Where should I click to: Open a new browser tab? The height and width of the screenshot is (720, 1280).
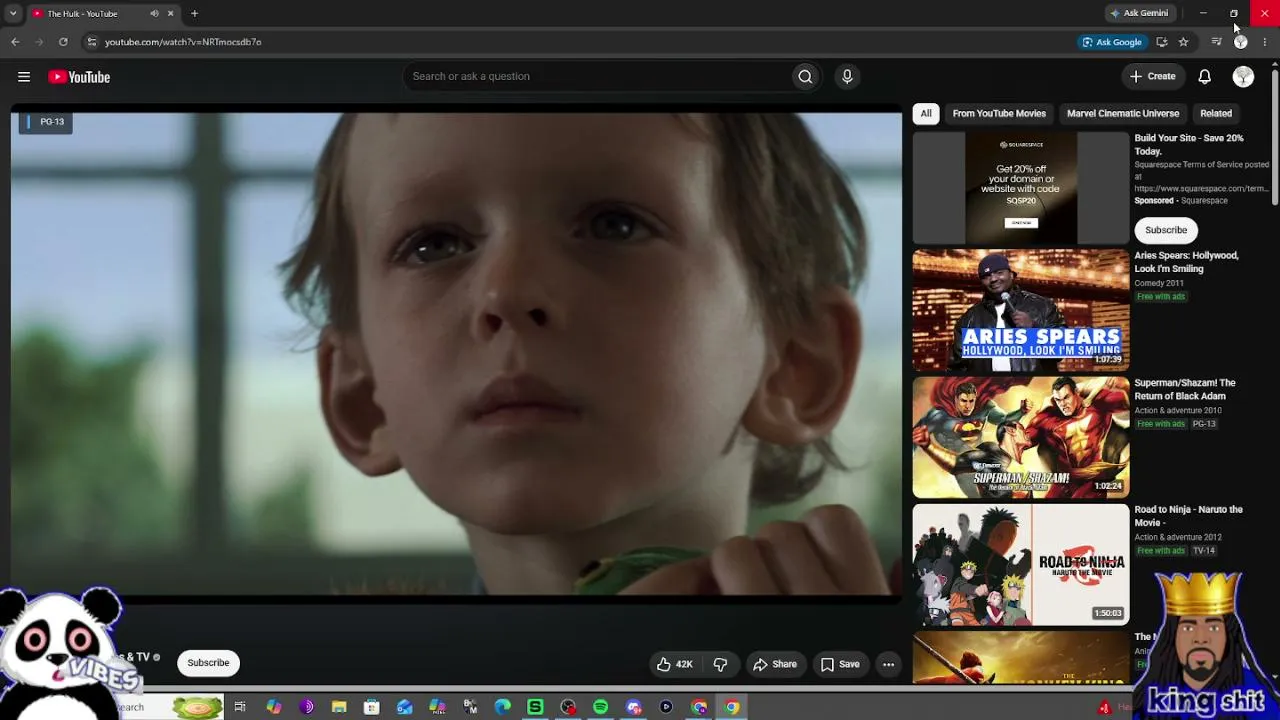click(194, 14)
